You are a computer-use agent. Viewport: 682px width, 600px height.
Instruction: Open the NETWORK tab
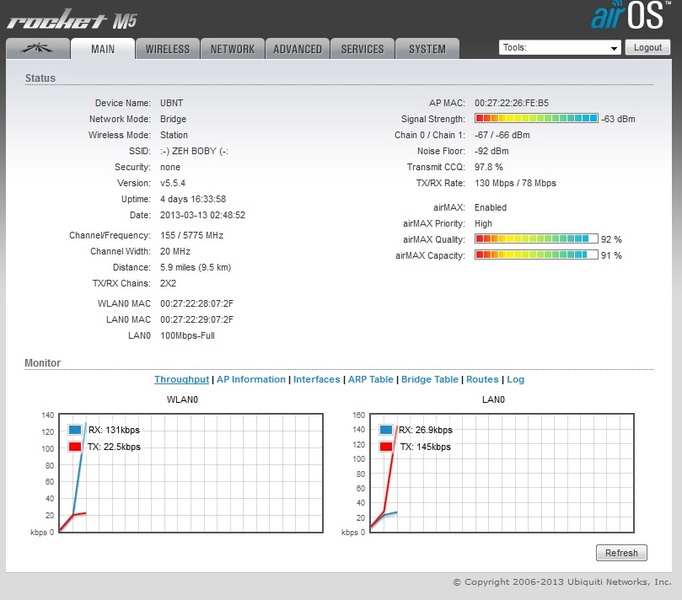pyautogui.click(x=233, y=48)
